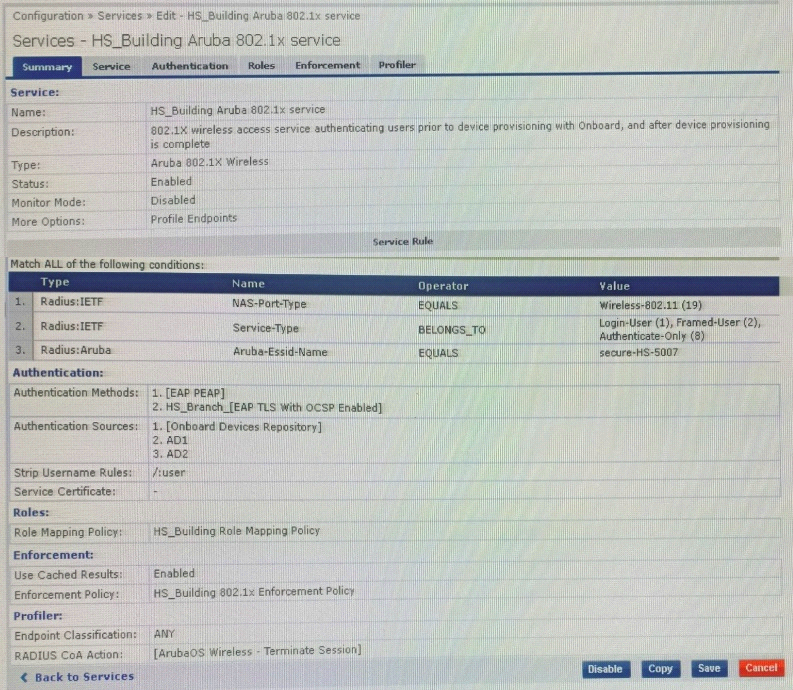
Task: Click Configuration in the breadcrumb
Action: tap(48, 16)
